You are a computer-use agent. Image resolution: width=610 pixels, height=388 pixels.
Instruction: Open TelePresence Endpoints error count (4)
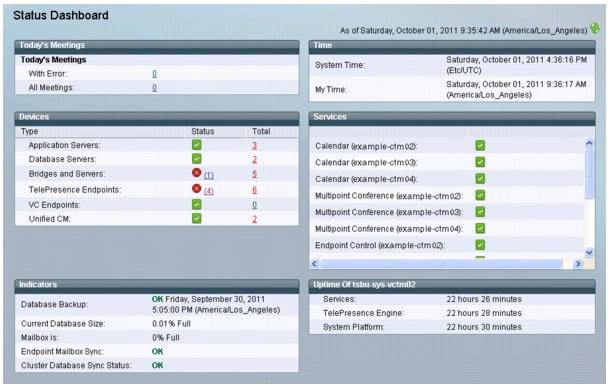209,191
